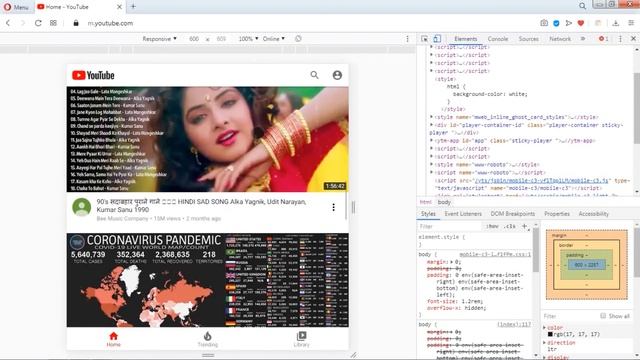Open the mobile-c3.js script source link

click(541, 180)
